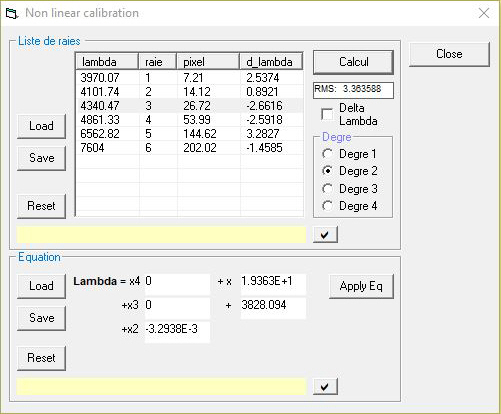Select the Degre 4 radio button
Screen dimensions: 501x414
pyautogui.click(x=327, y=206)
